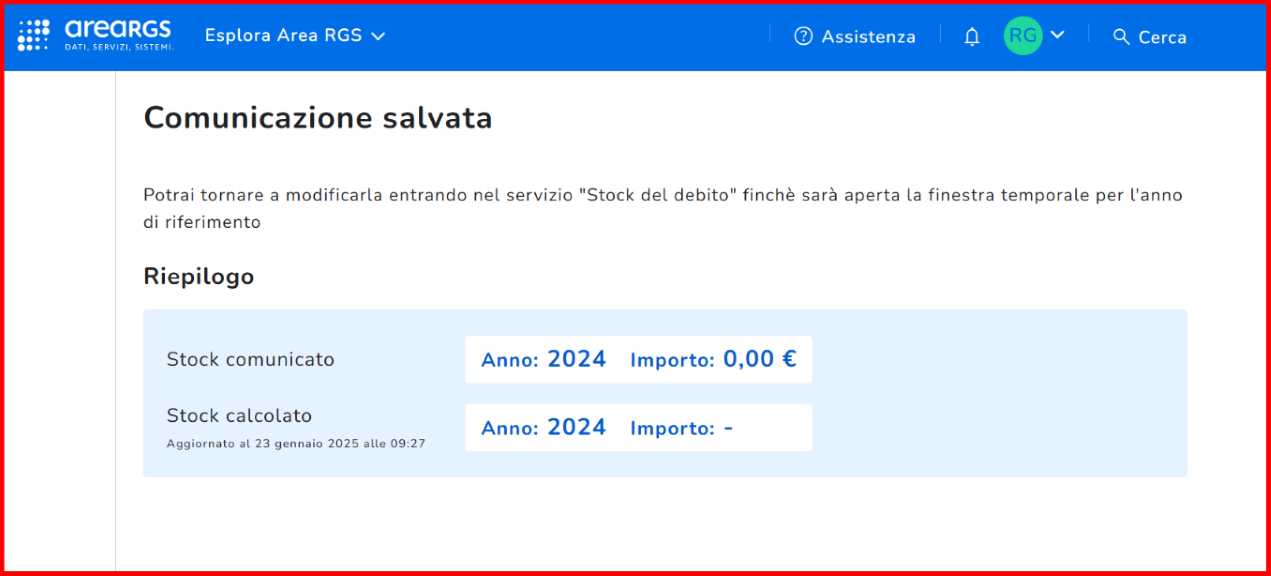Expand the chevron beside Esplora Area RGS
The height and width of the screenshot is (576, 1271).
click(378, 36)
